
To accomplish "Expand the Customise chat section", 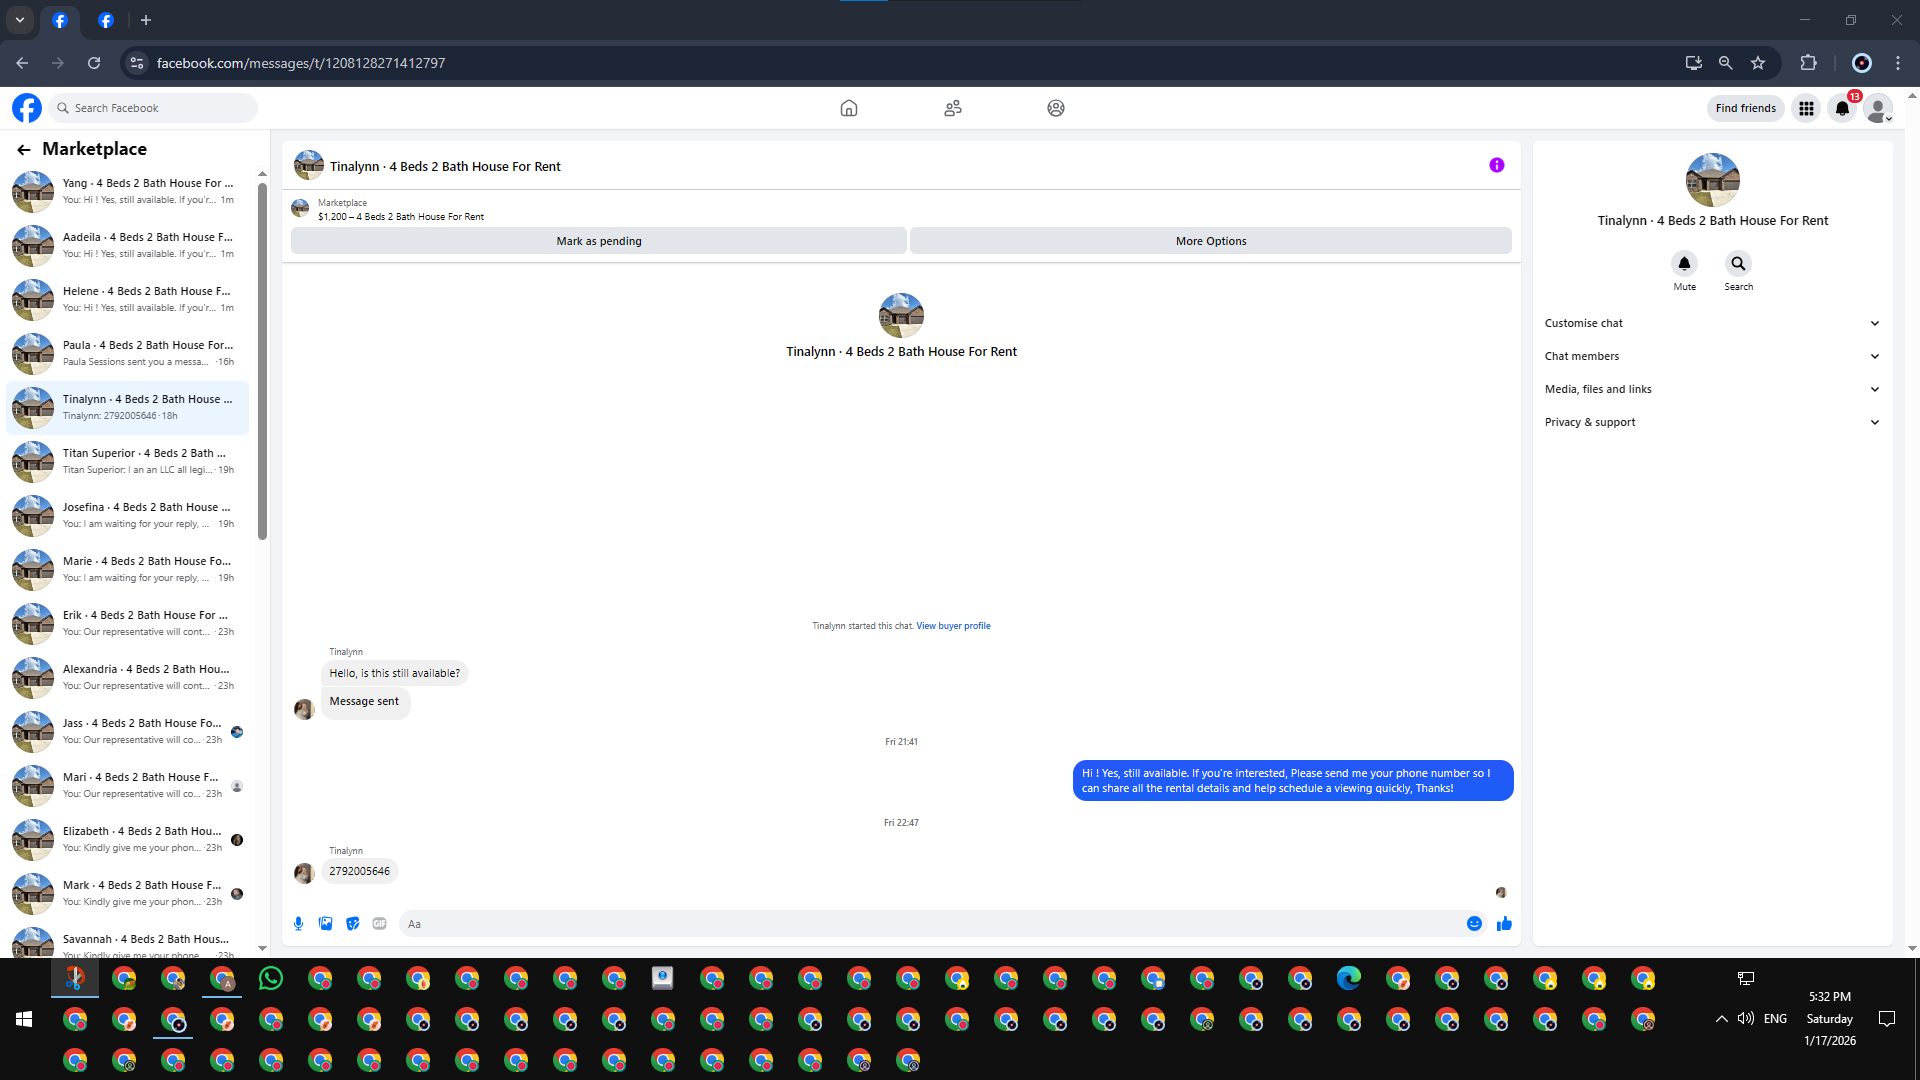I will coord(1711,323).
